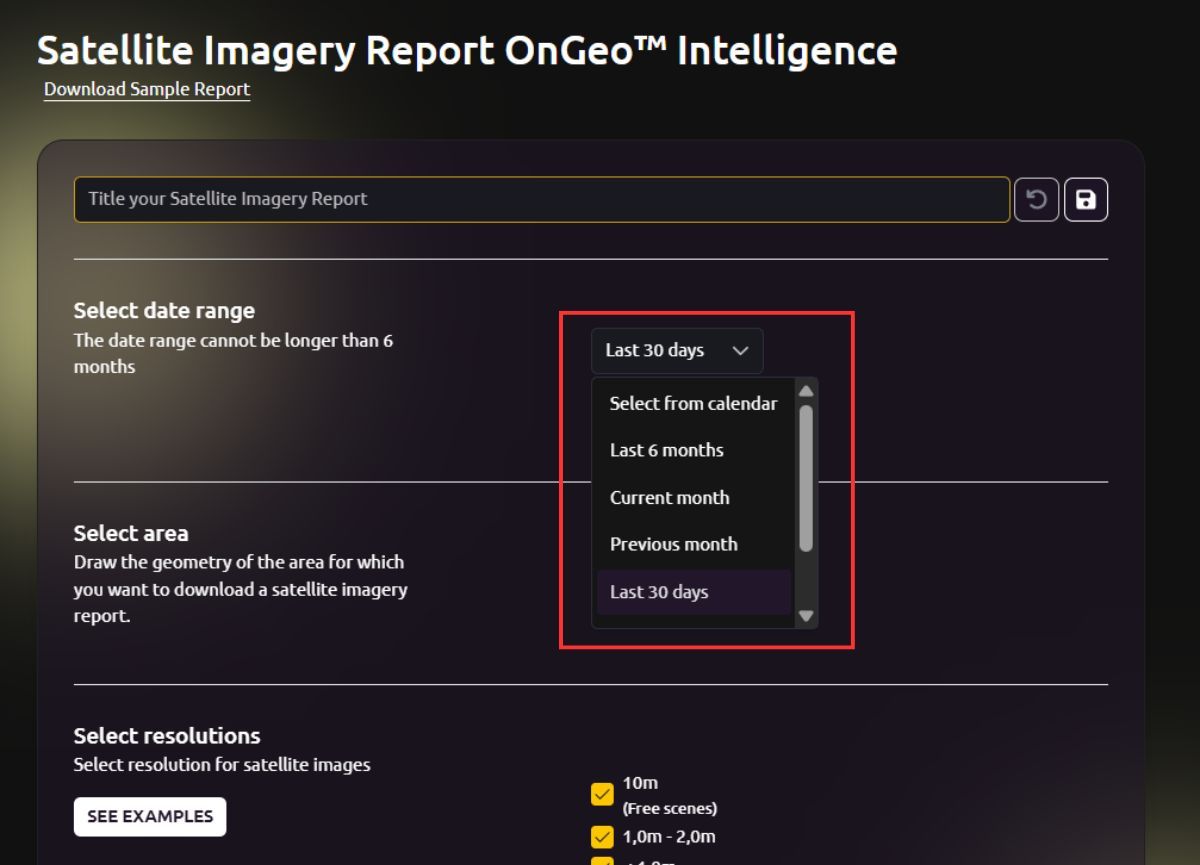Pick Last 6 months option
Image resolution: width=1200 pixels, height=865 pixels.
click(x=694, y=450)
